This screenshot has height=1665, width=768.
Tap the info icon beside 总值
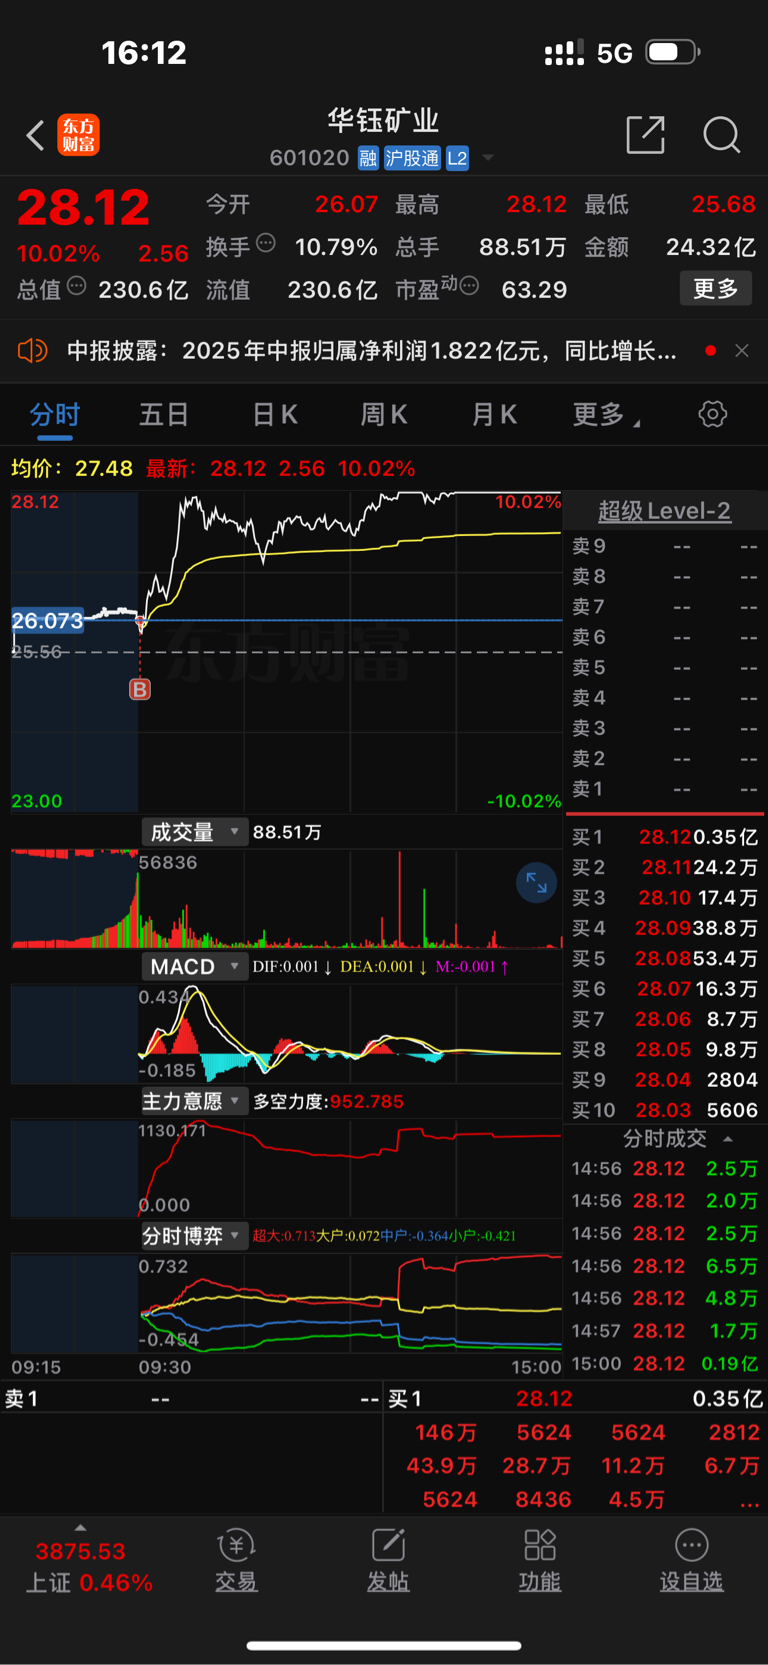tap(76, 287)
